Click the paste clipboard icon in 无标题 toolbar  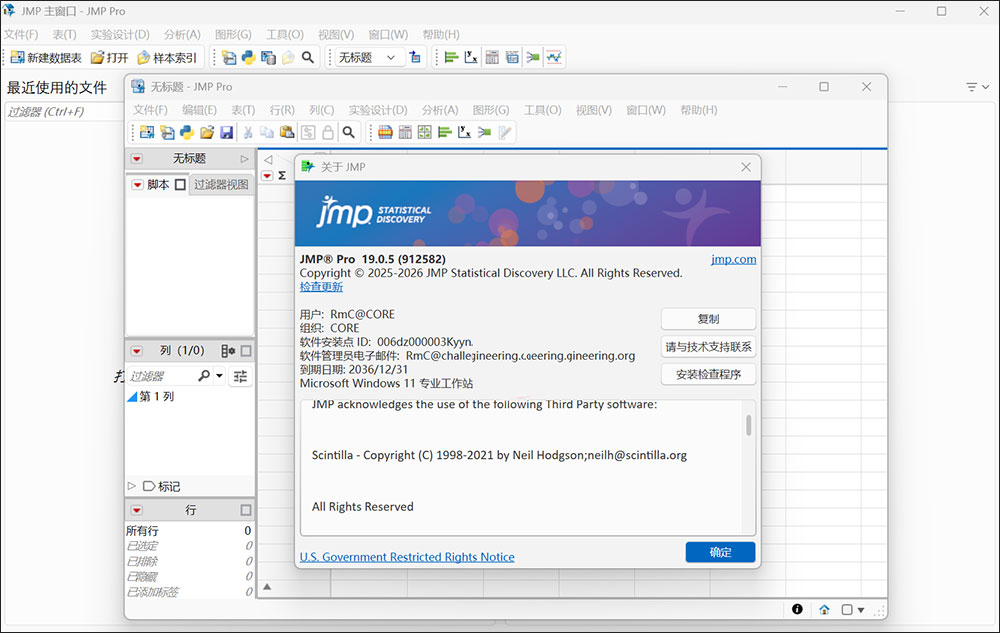click(287, 132)
